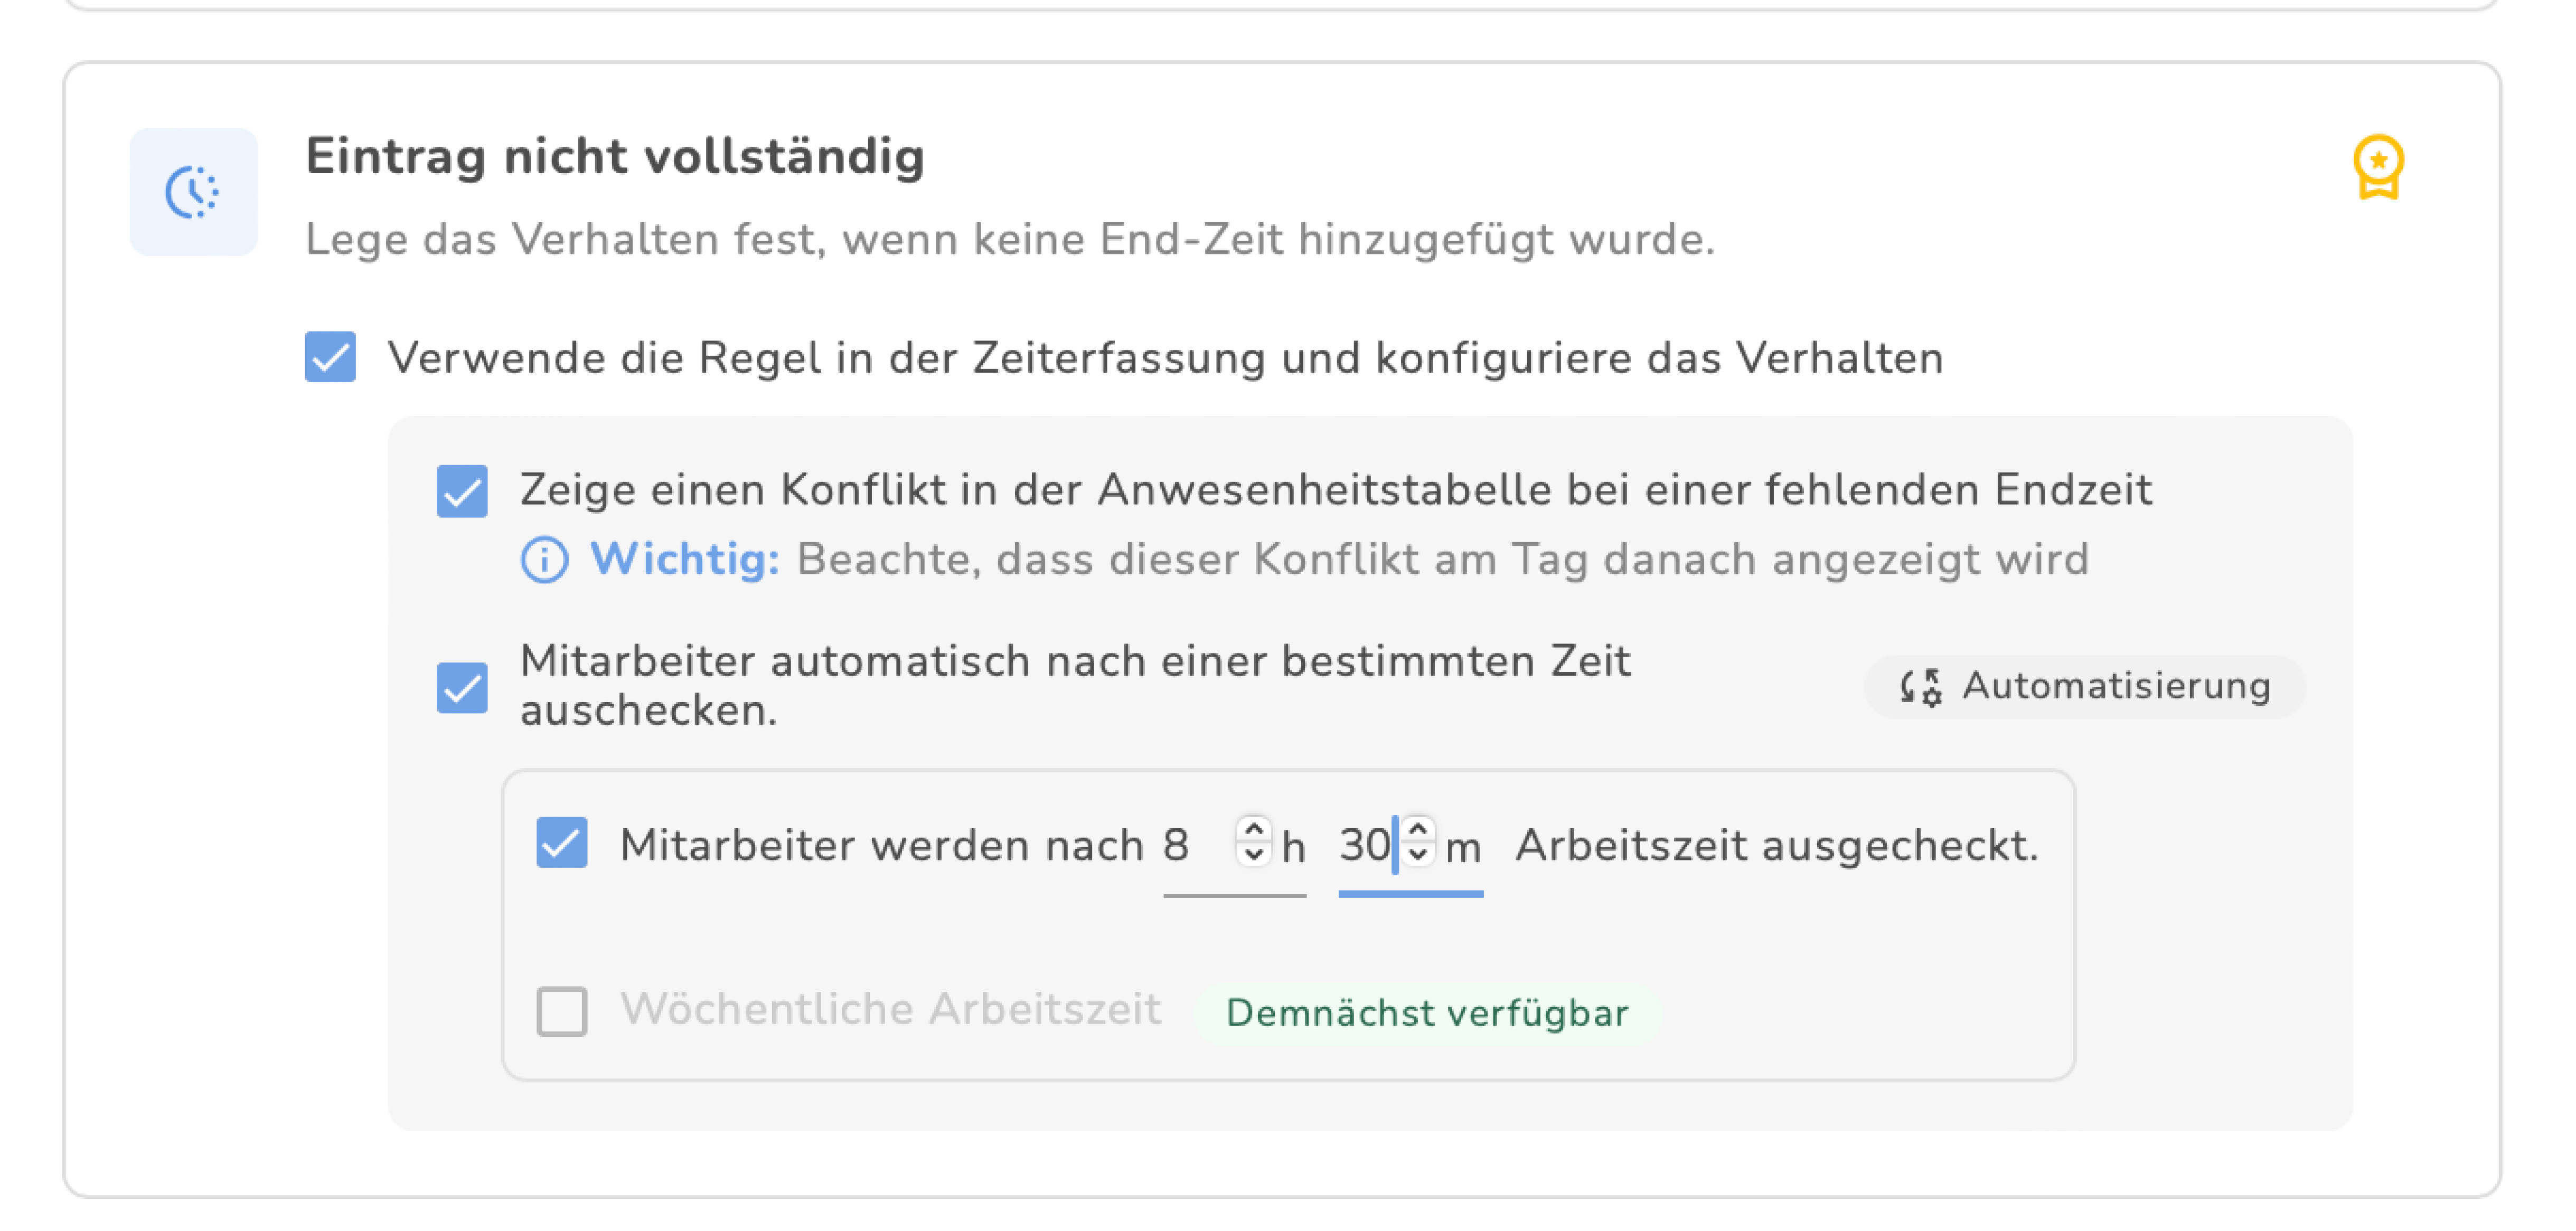Click the 'Wichtig:' highlighted label
2576x1231 pixels.
tap(685, 559)
